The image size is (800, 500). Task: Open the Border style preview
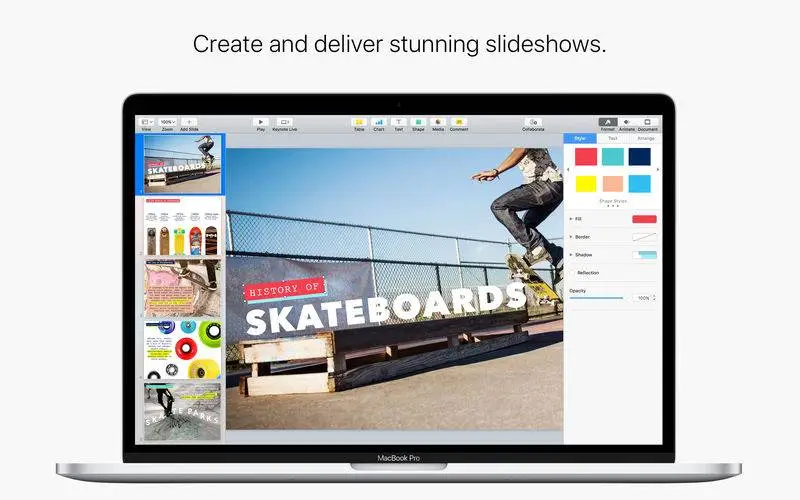[x=644, y=237]
